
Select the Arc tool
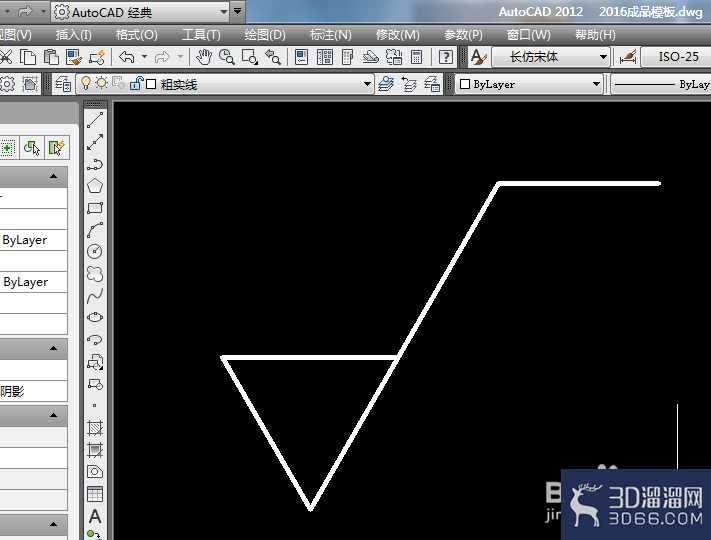(x=95, y=230)
